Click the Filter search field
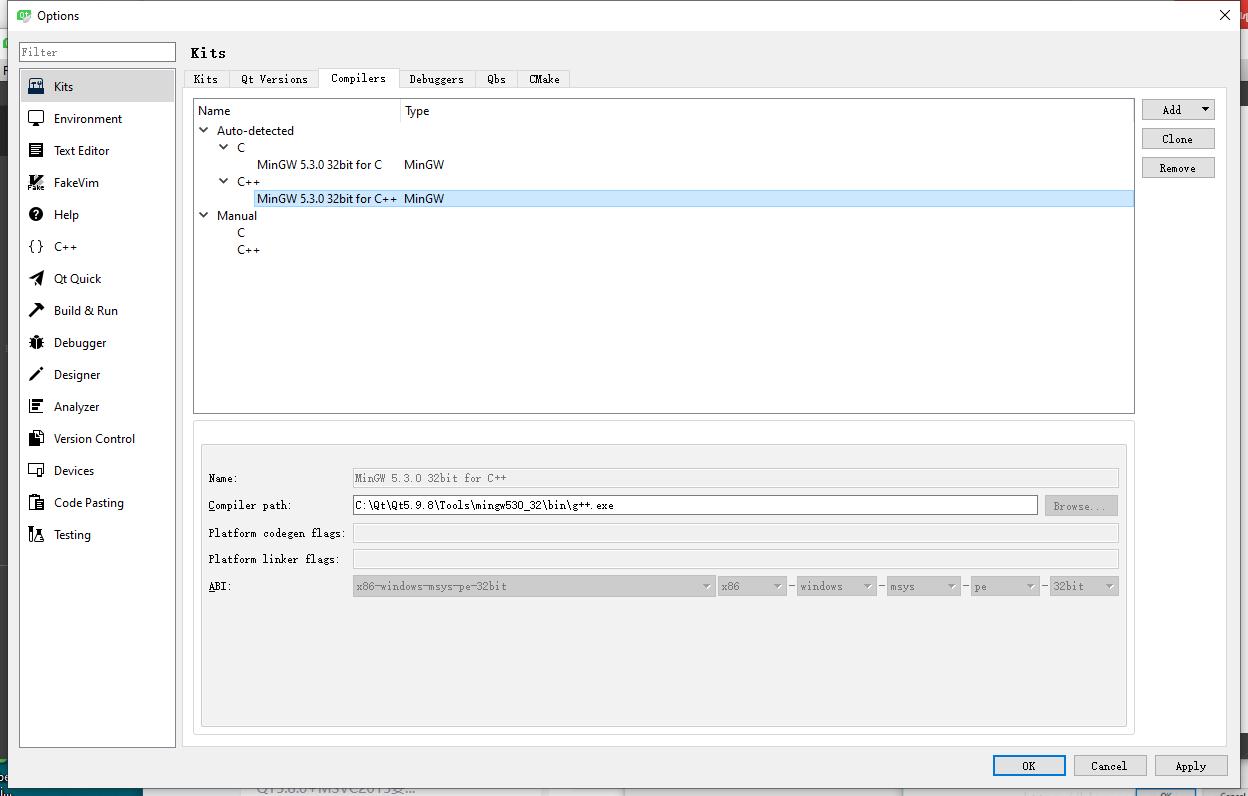This screenshot has height=796, width=1248. pos(97,52)
